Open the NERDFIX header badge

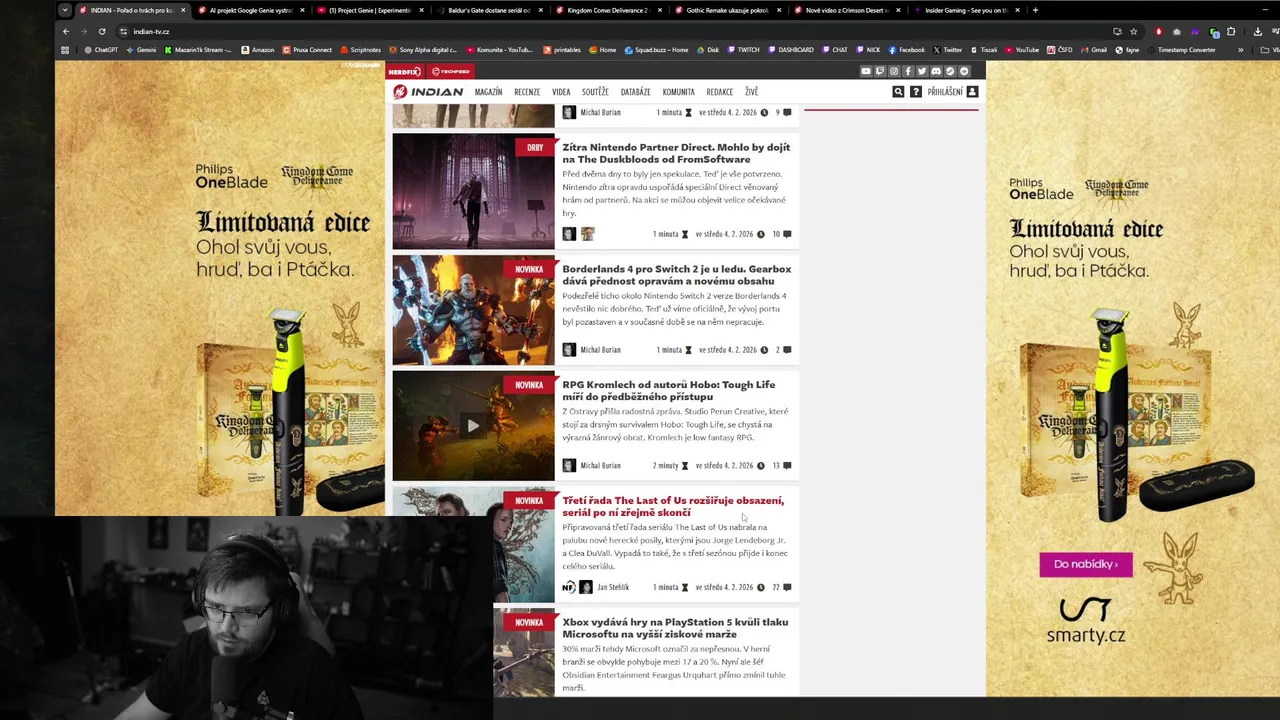[404, 71]
